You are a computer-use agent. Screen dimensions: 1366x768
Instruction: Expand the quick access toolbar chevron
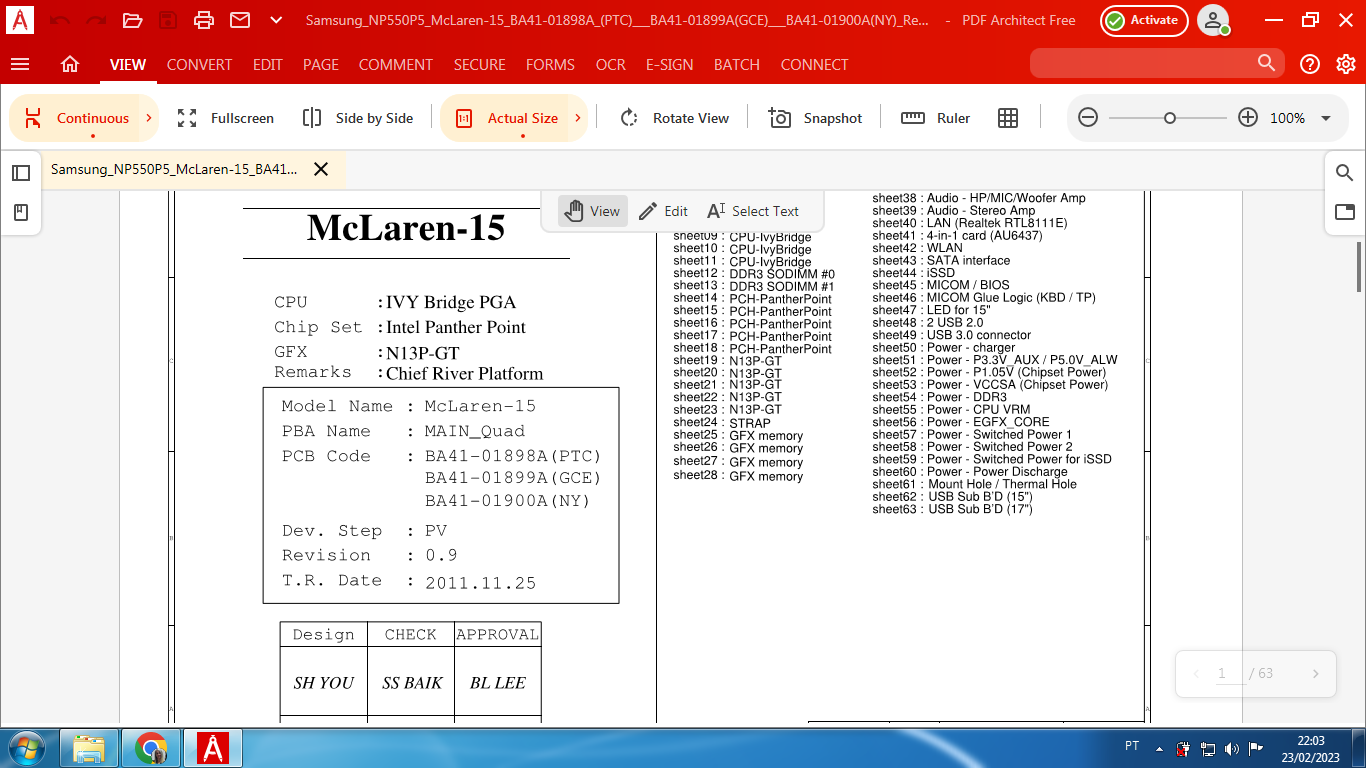276,20
